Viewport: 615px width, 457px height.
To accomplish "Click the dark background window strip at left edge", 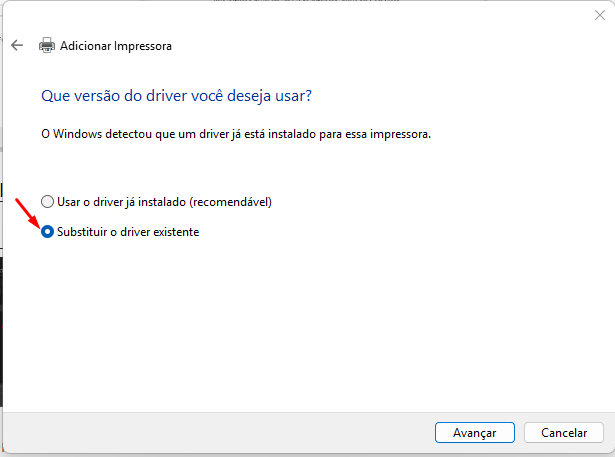I will [x=1, y=330].
